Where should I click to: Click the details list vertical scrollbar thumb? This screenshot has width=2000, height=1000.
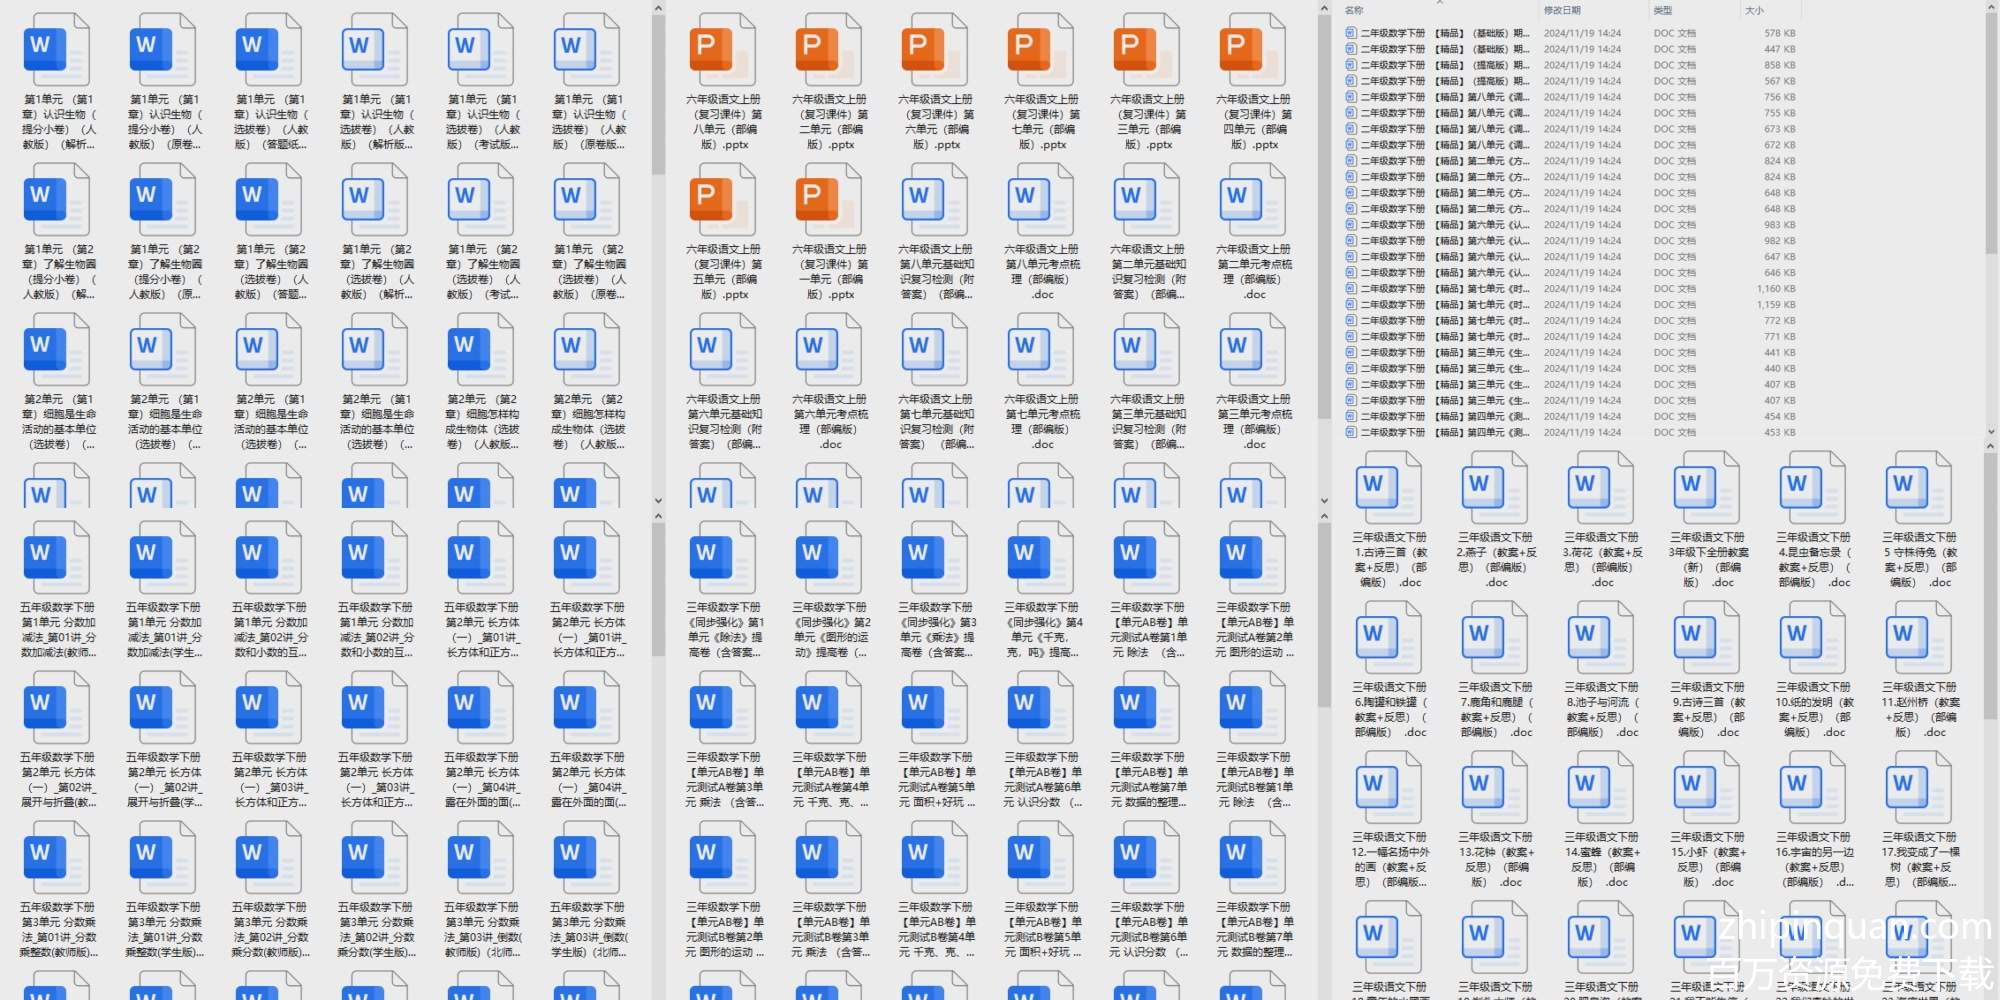point(1990,134)
